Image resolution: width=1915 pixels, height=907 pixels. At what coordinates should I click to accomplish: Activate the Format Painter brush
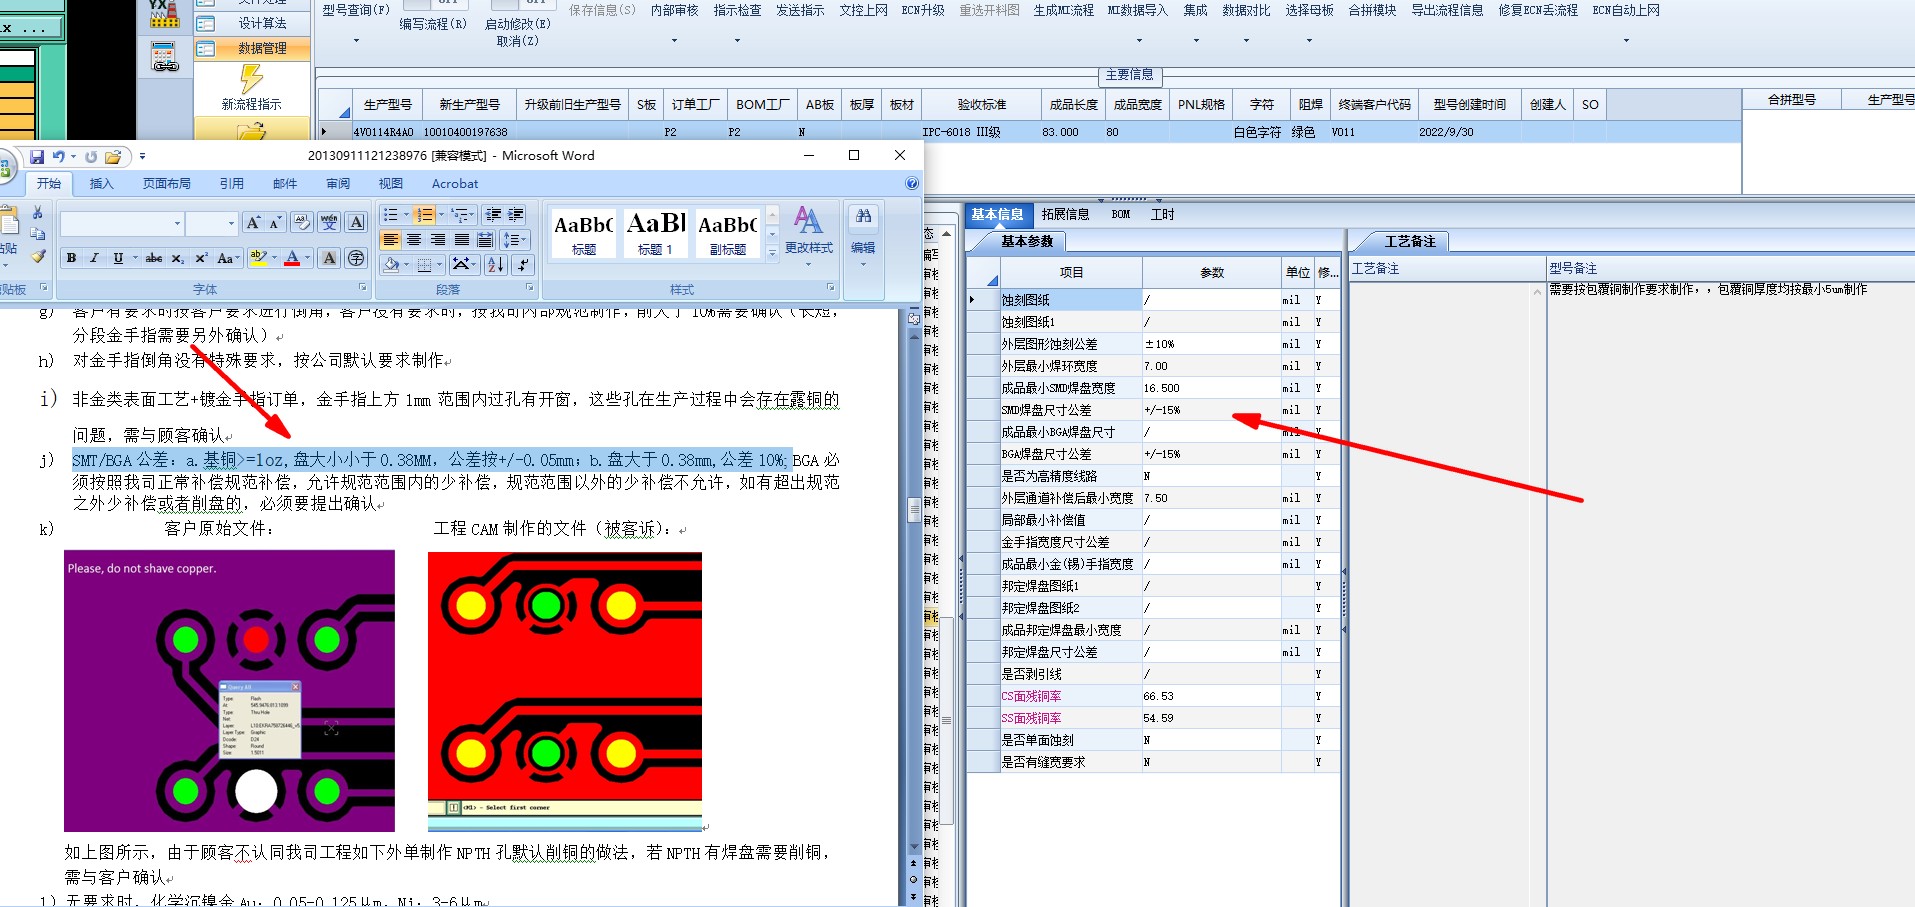[x=38, y=256]
